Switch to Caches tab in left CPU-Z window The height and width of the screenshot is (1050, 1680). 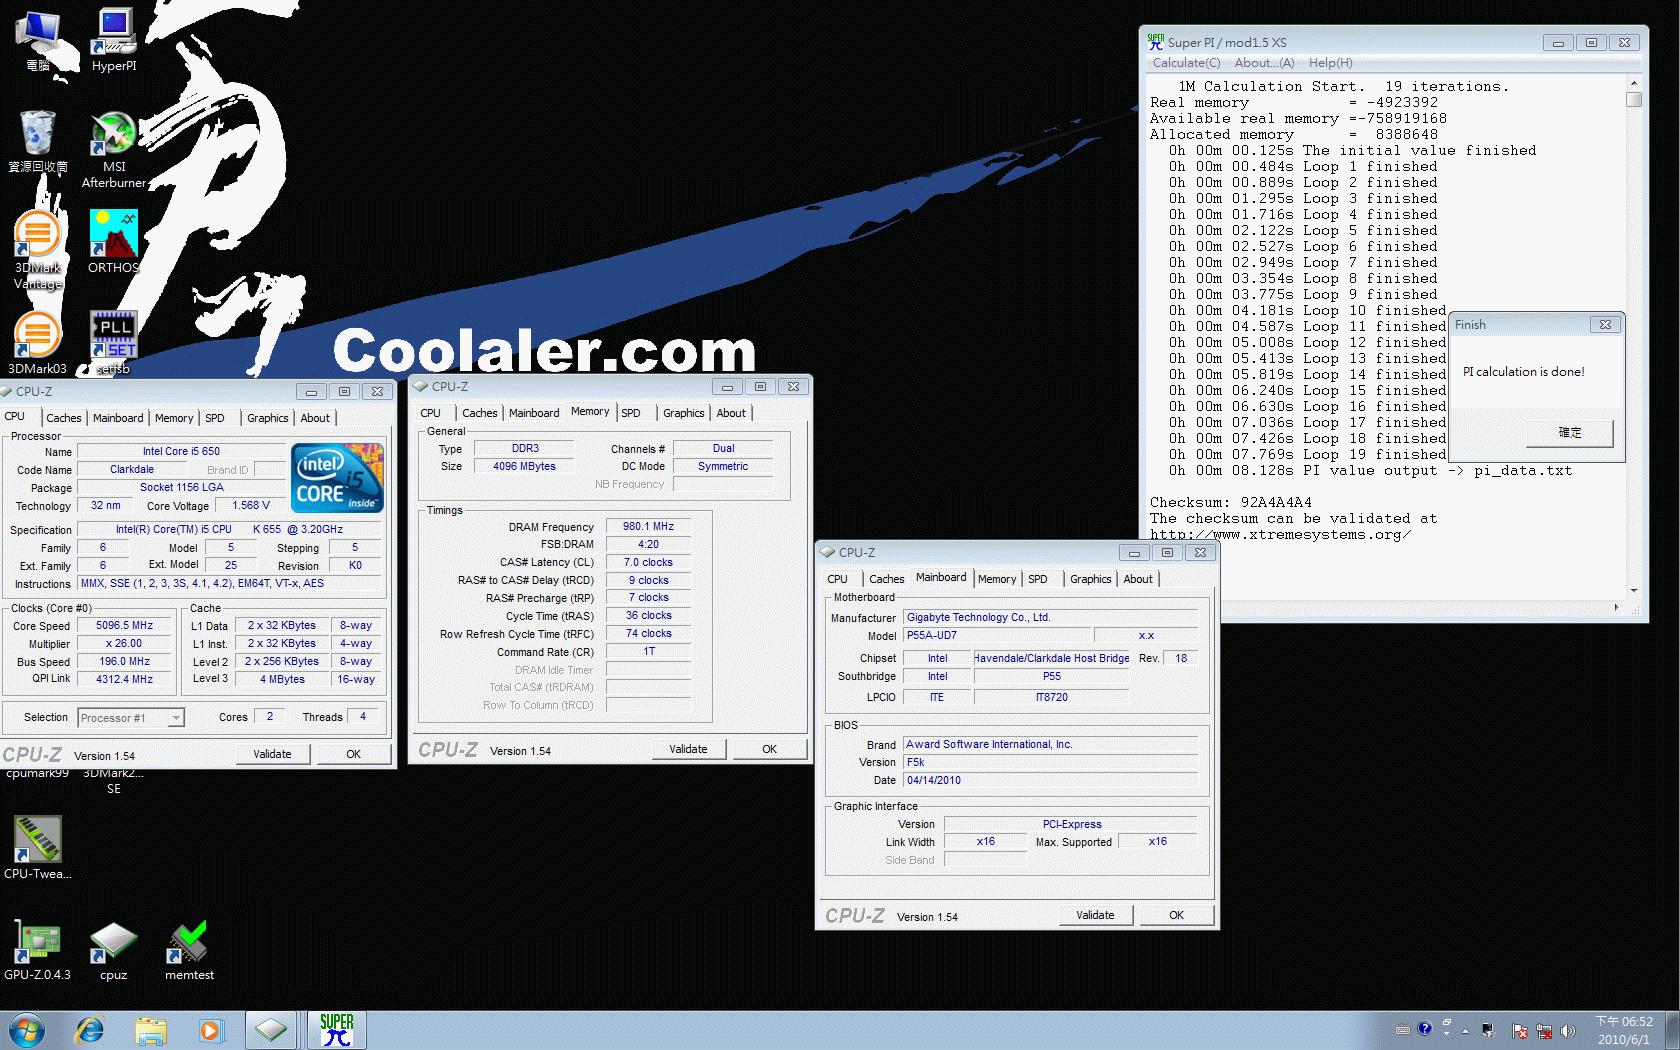pyautogui.click(x=64, y=418)
